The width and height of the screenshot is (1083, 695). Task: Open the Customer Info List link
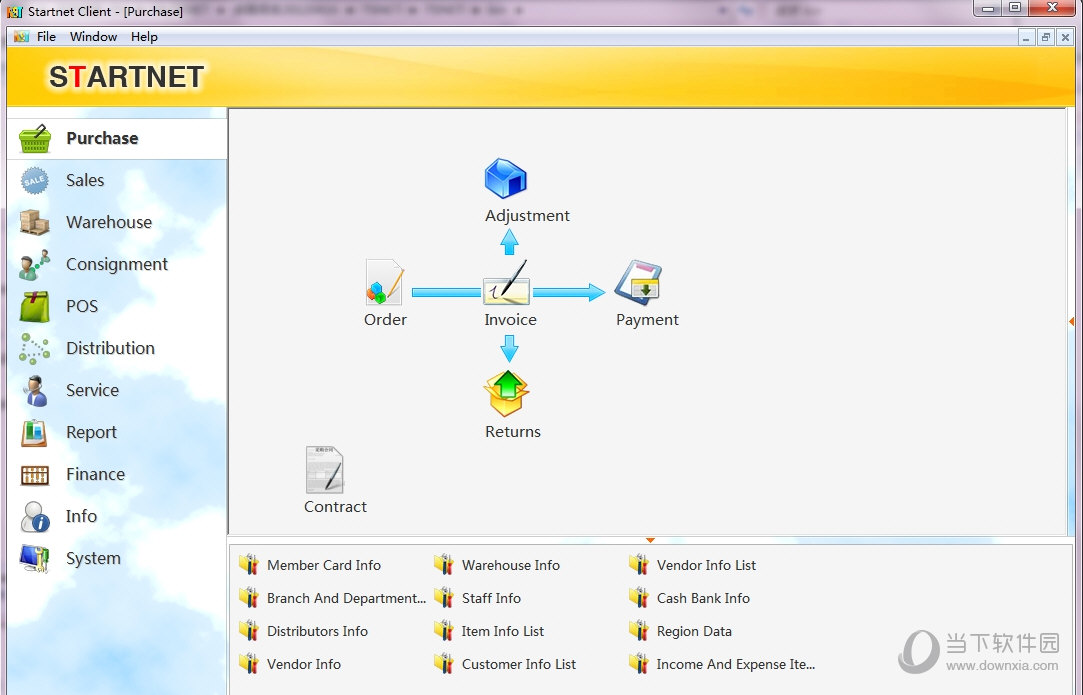tap(519, 665)
